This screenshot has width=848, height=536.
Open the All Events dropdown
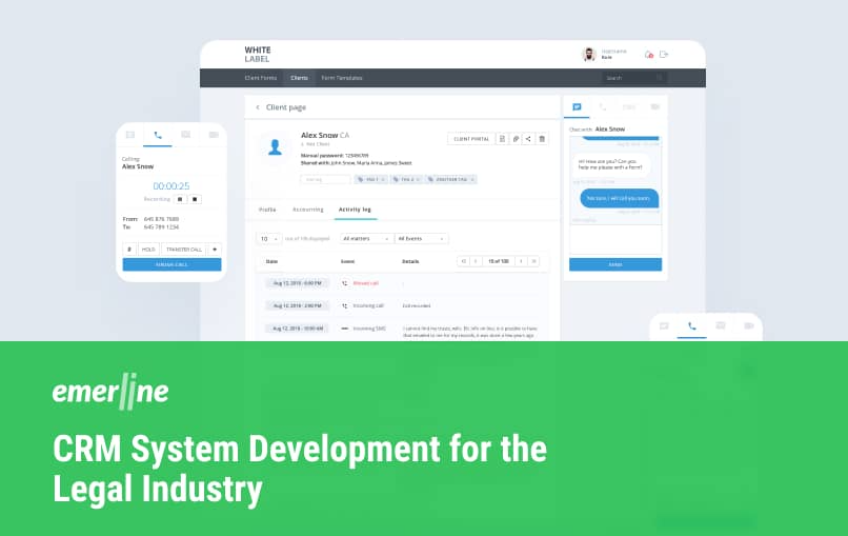coord(421,239)
